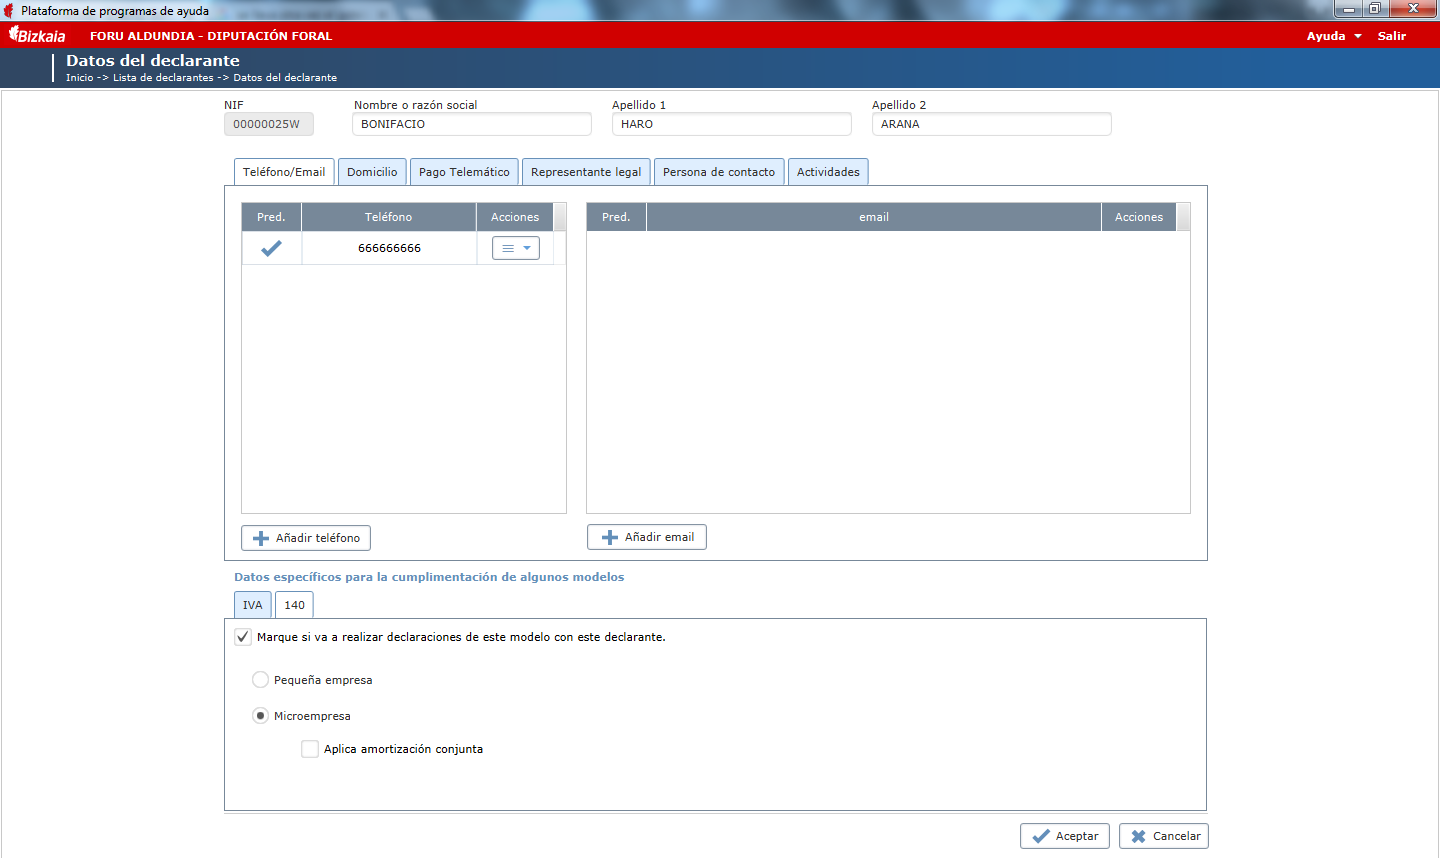Go to the Persona de contacto tab
Viewport: 1440px width, 858px height.
[x=719, y=172]
